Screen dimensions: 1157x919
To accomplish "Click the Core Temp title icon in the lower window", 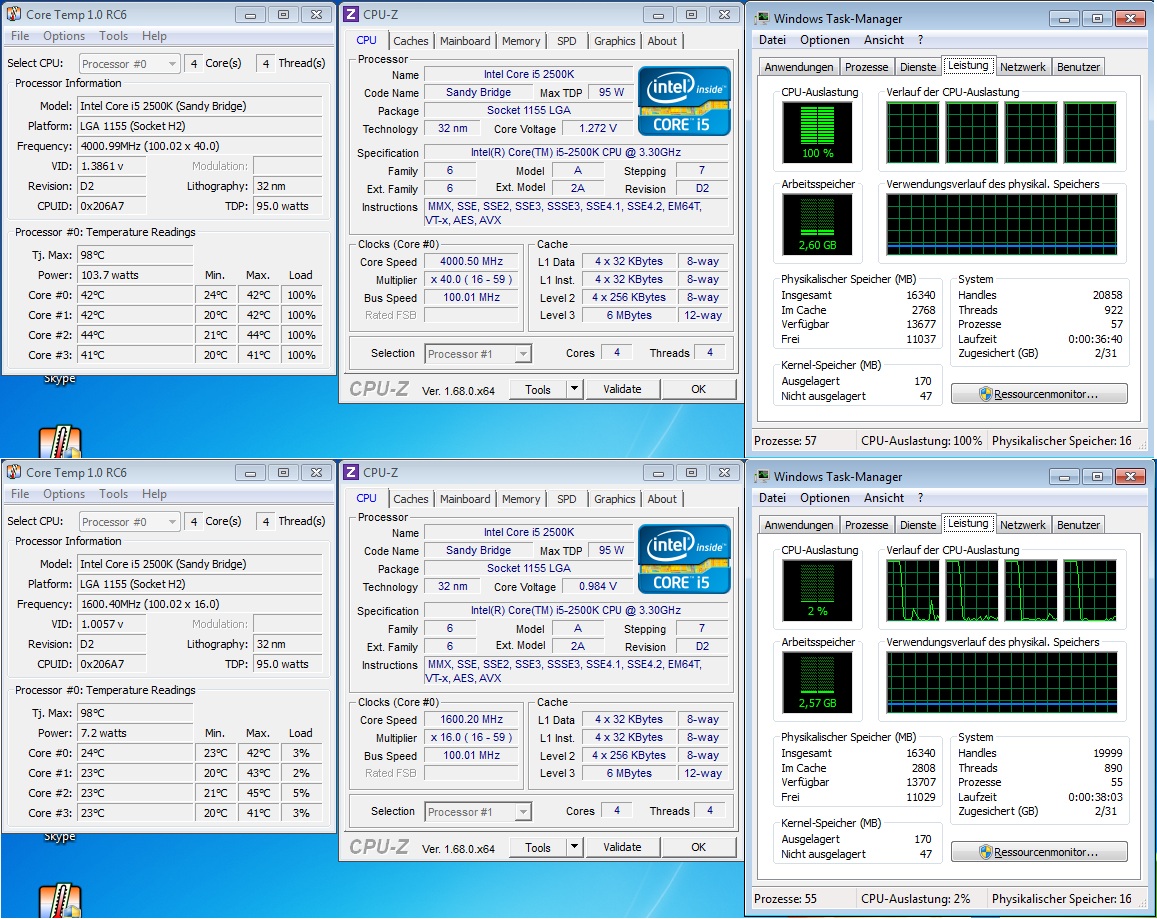I will (x=13, y=472).
